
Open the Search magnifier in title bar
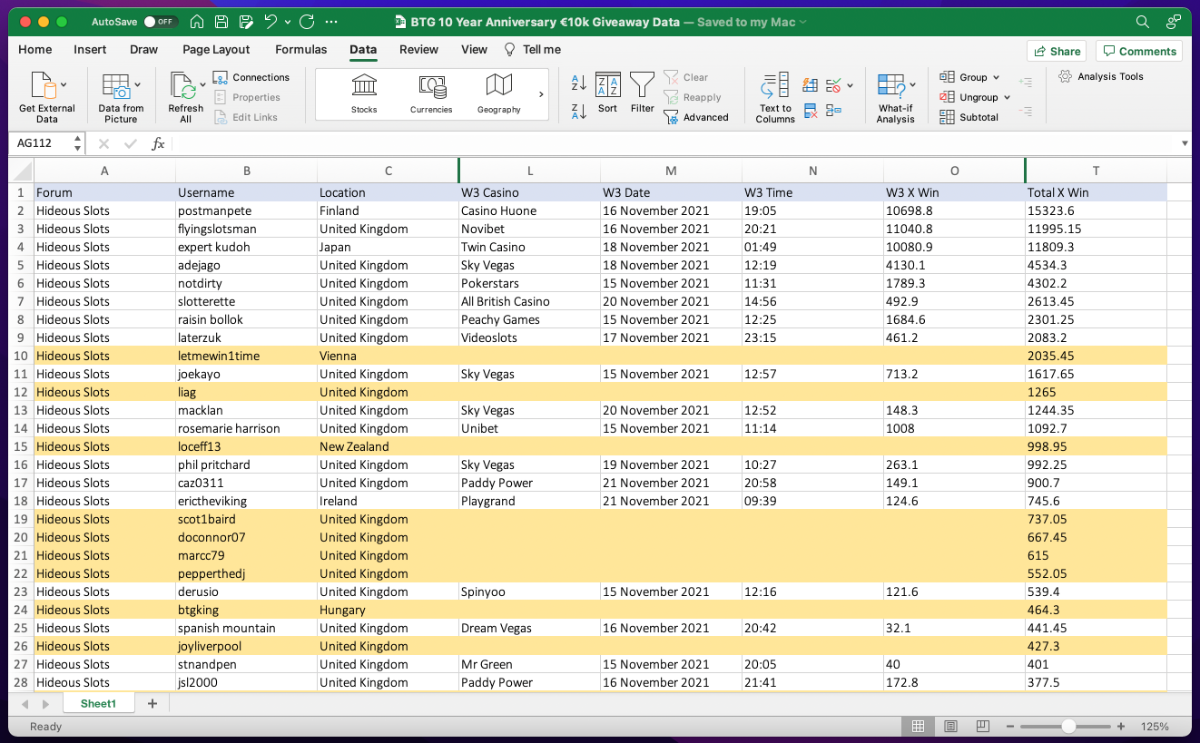[x=1143, y=21]
